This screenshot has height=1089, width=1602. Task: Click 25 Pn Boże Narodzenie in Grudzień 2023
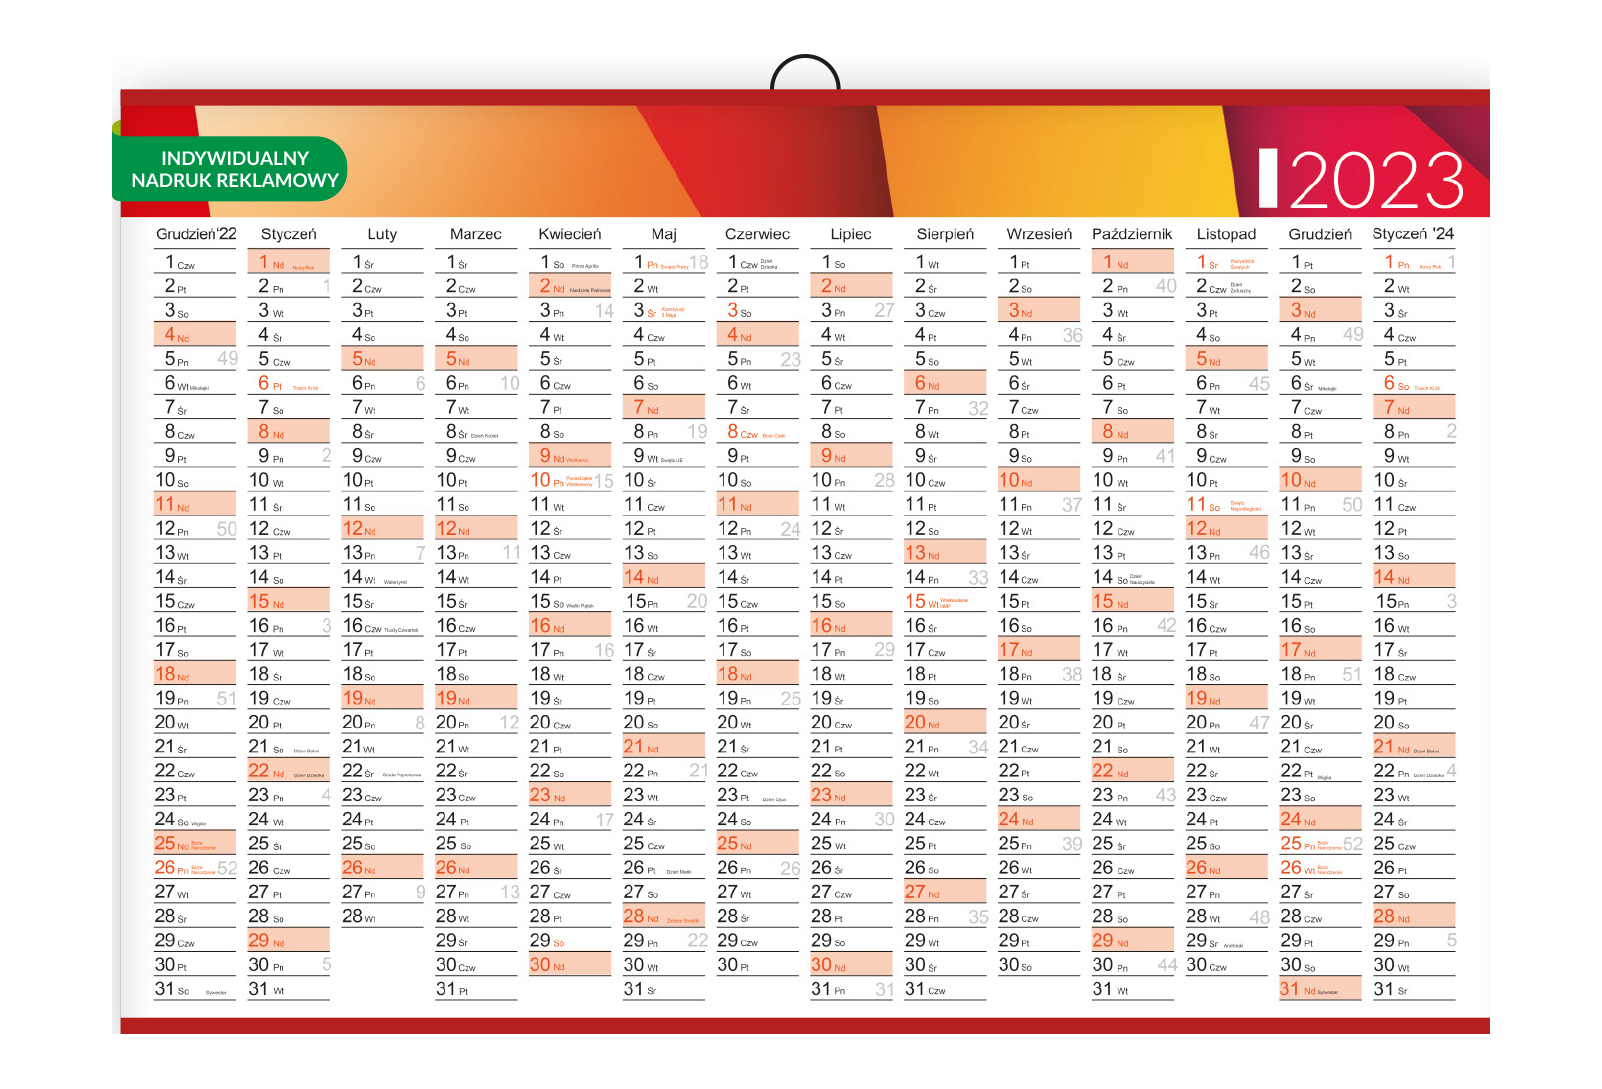[x=1321, y=844]
